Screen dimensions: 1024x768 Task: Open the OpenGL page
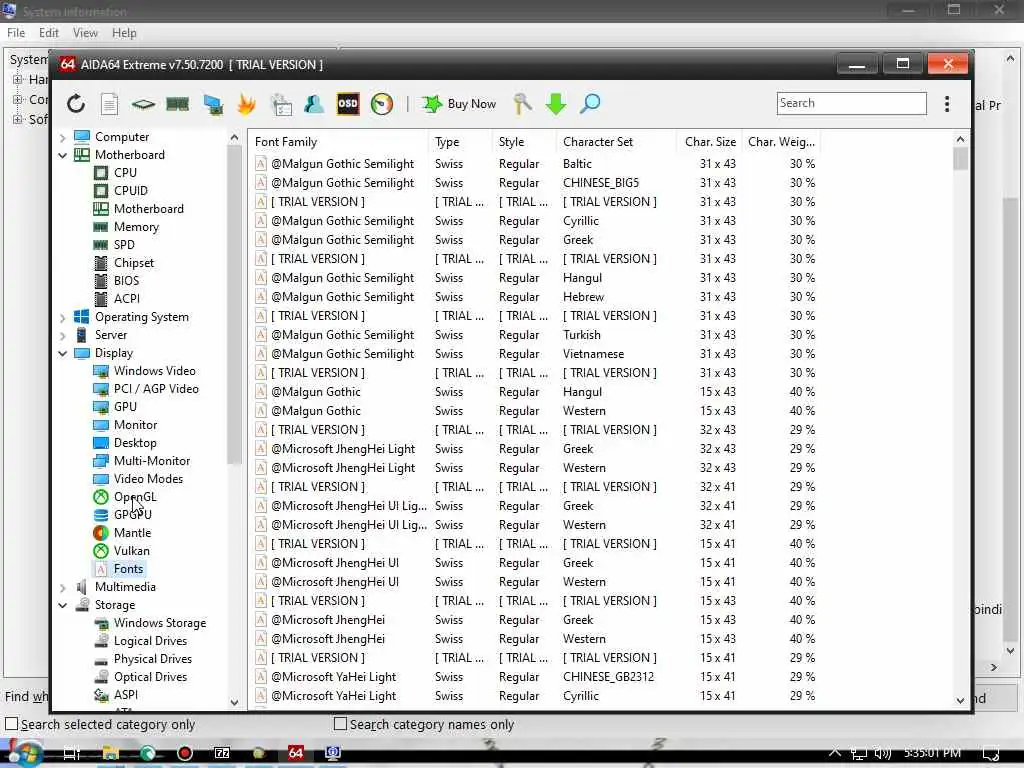pos(135,497)
